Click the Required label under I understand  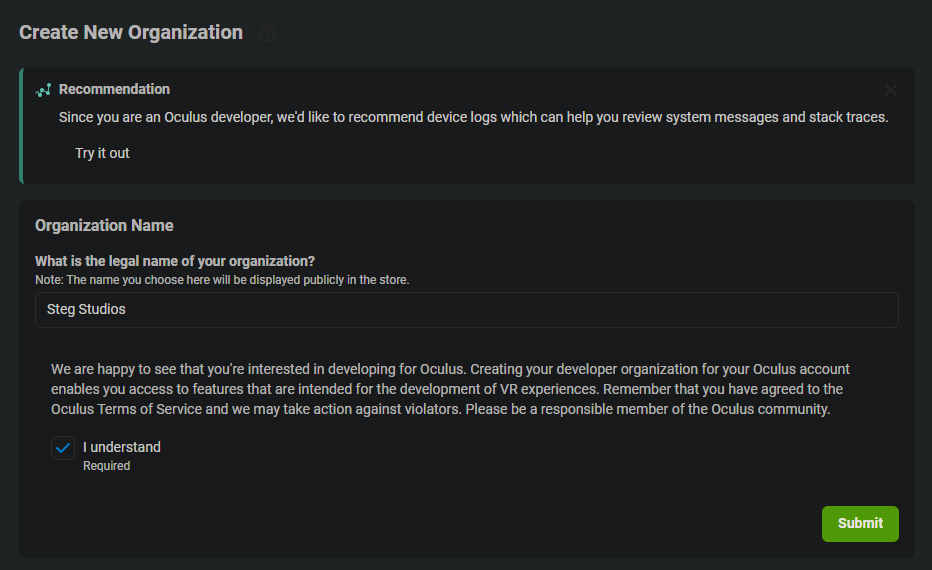106,466
